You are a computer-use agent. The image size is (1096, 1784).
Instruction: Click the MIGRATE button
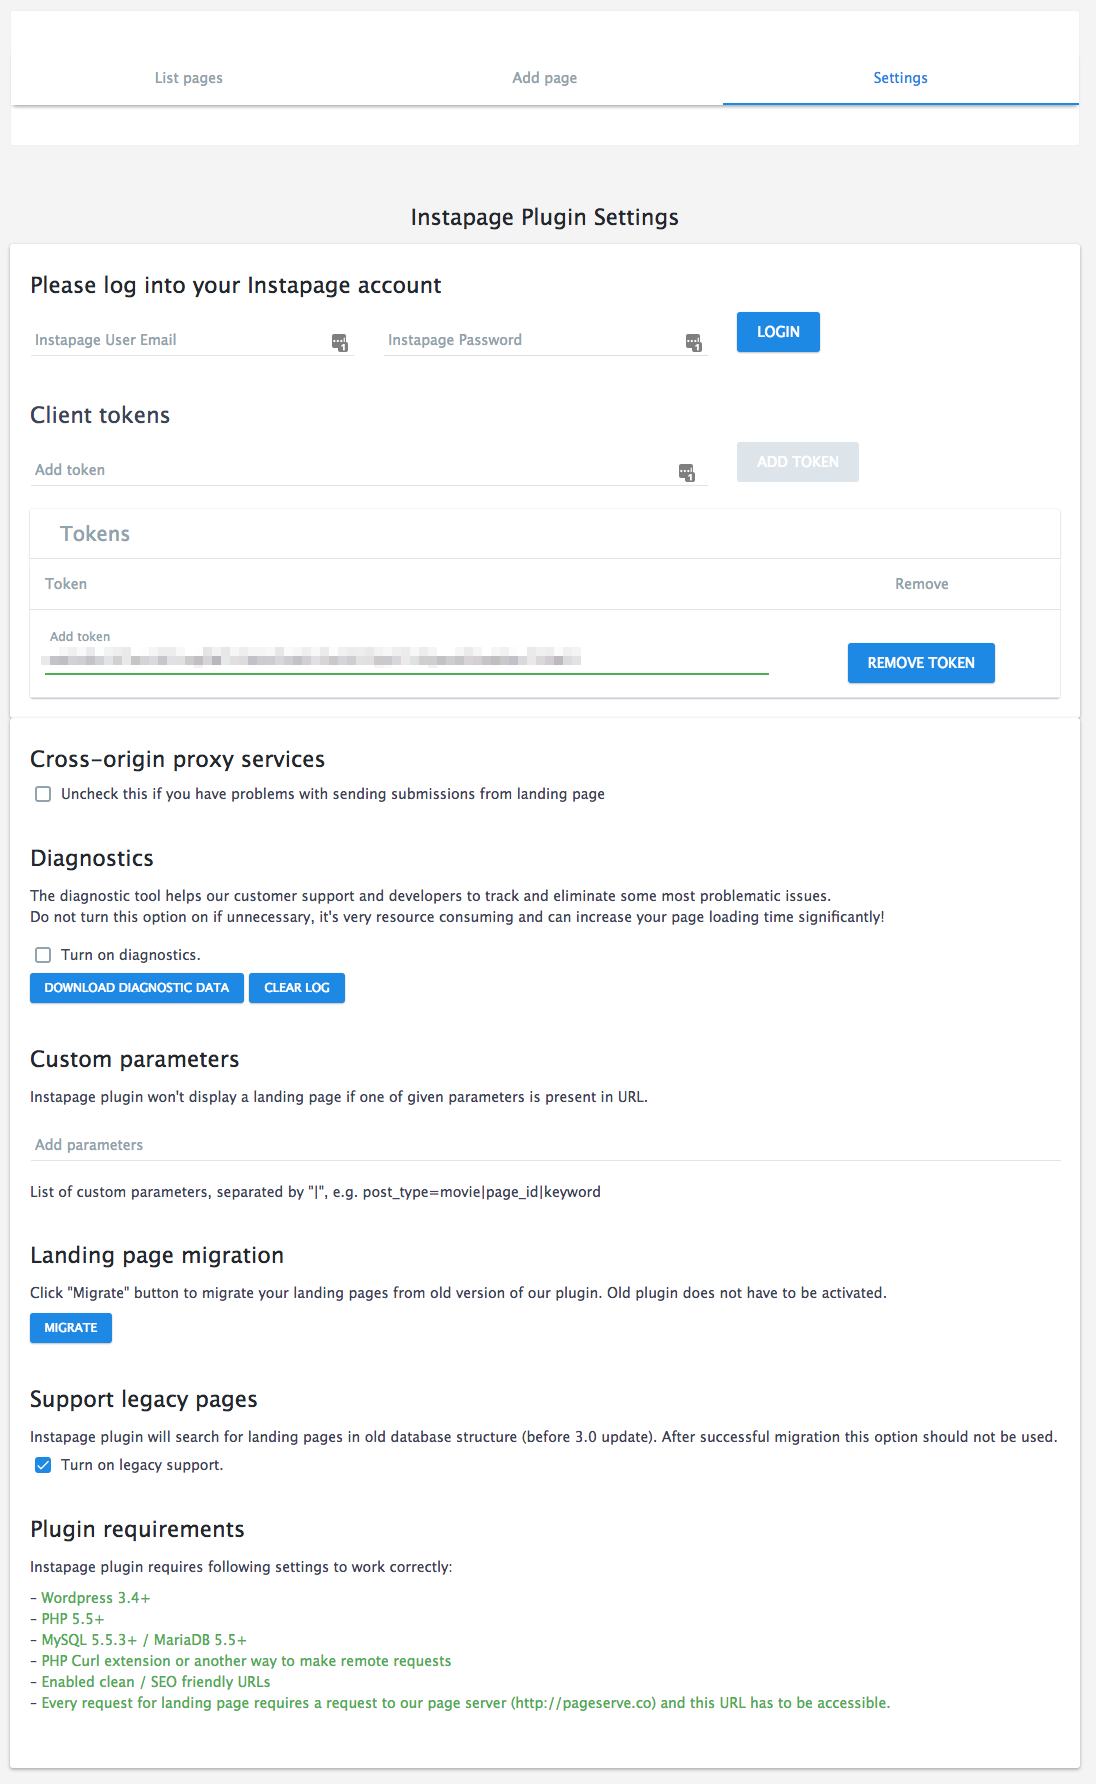coord(71,1328)
